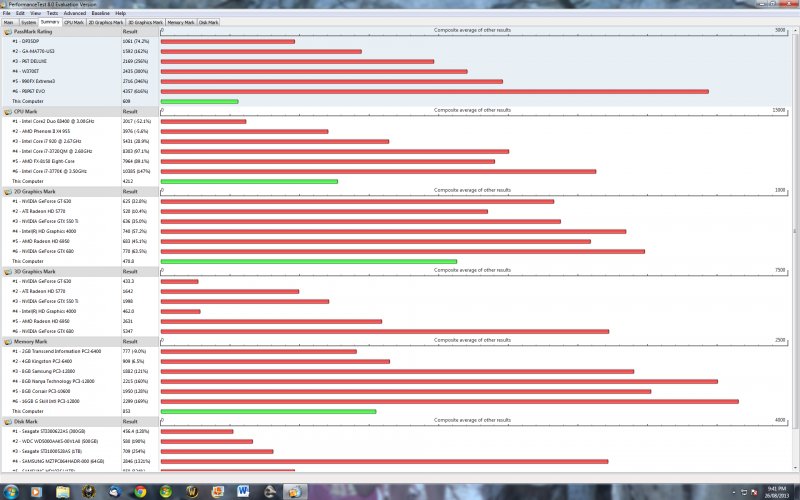The height and width of the screenshot is (500, 800).
Task: Open the File menu
Action: point(7,13)
